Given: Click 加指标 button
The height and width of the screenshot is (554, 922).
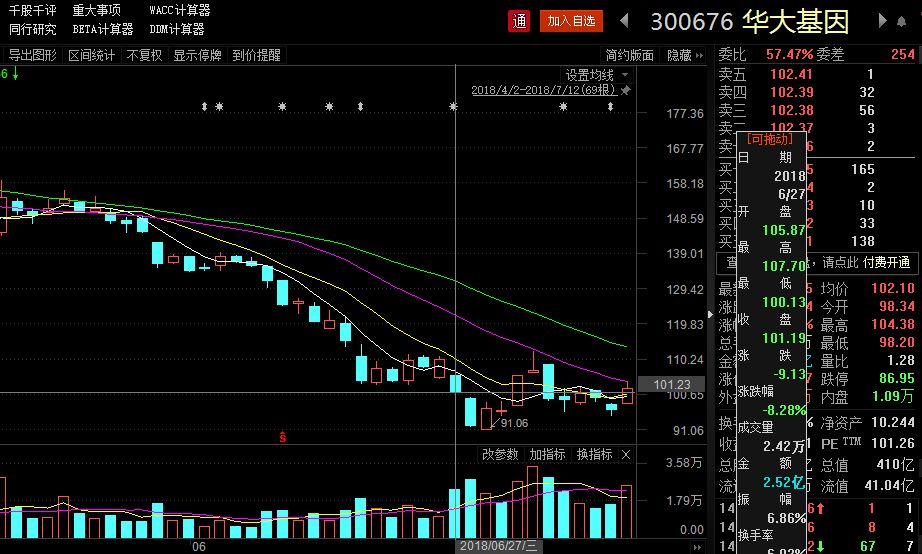Looking at the screenshot, I should point(547,455).
